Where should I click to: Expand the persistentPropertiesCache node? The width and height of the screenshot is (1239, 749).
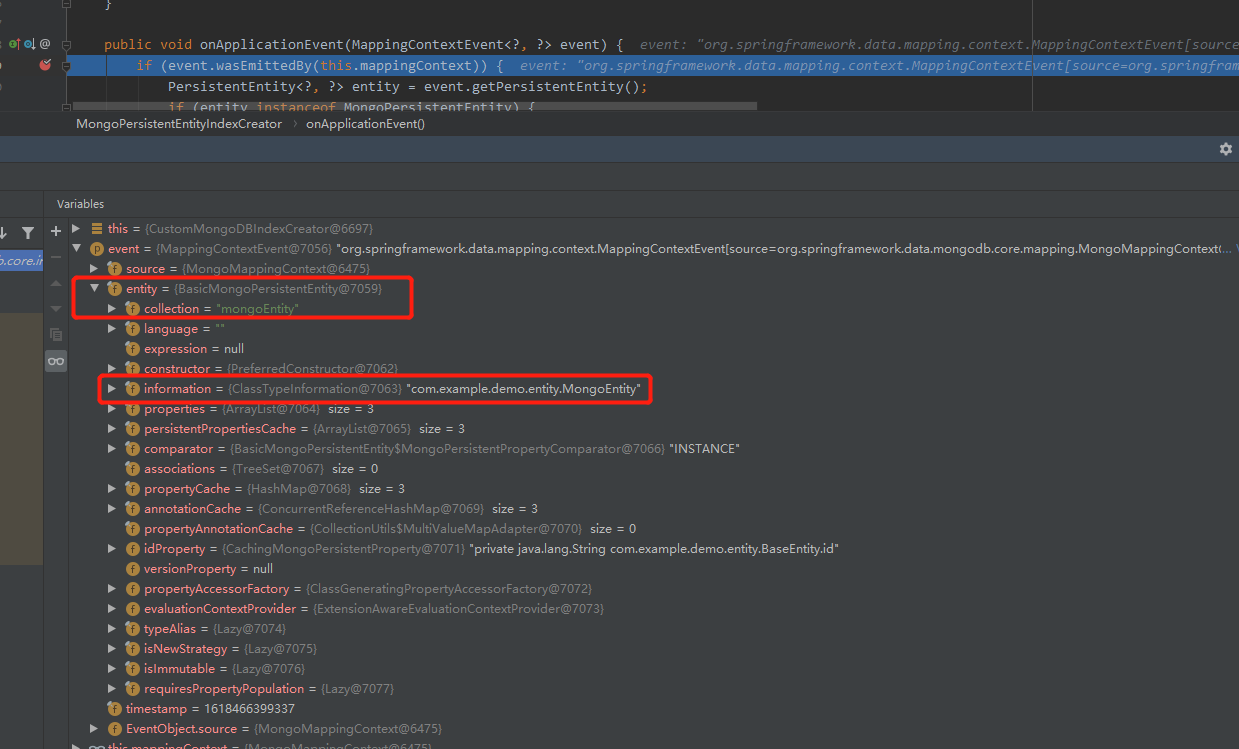pos(112,429)
